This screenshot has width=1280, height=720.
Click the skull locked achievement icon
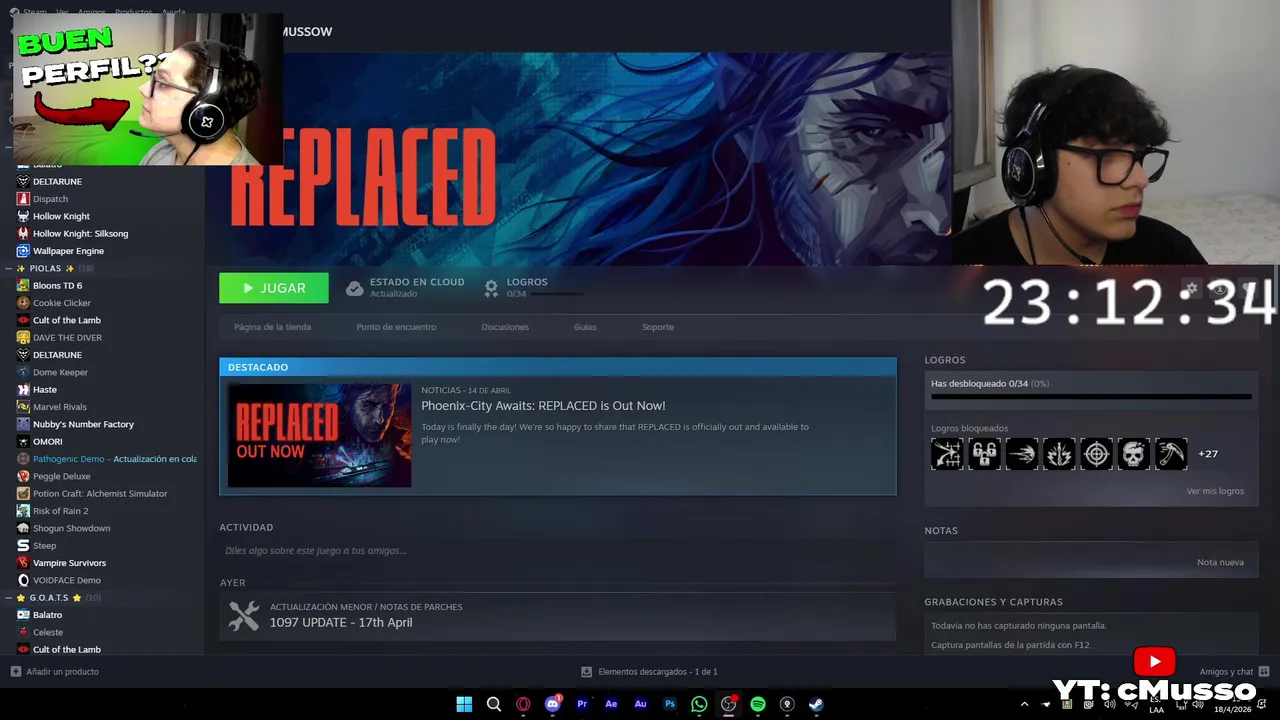(x=1134, y=454)
